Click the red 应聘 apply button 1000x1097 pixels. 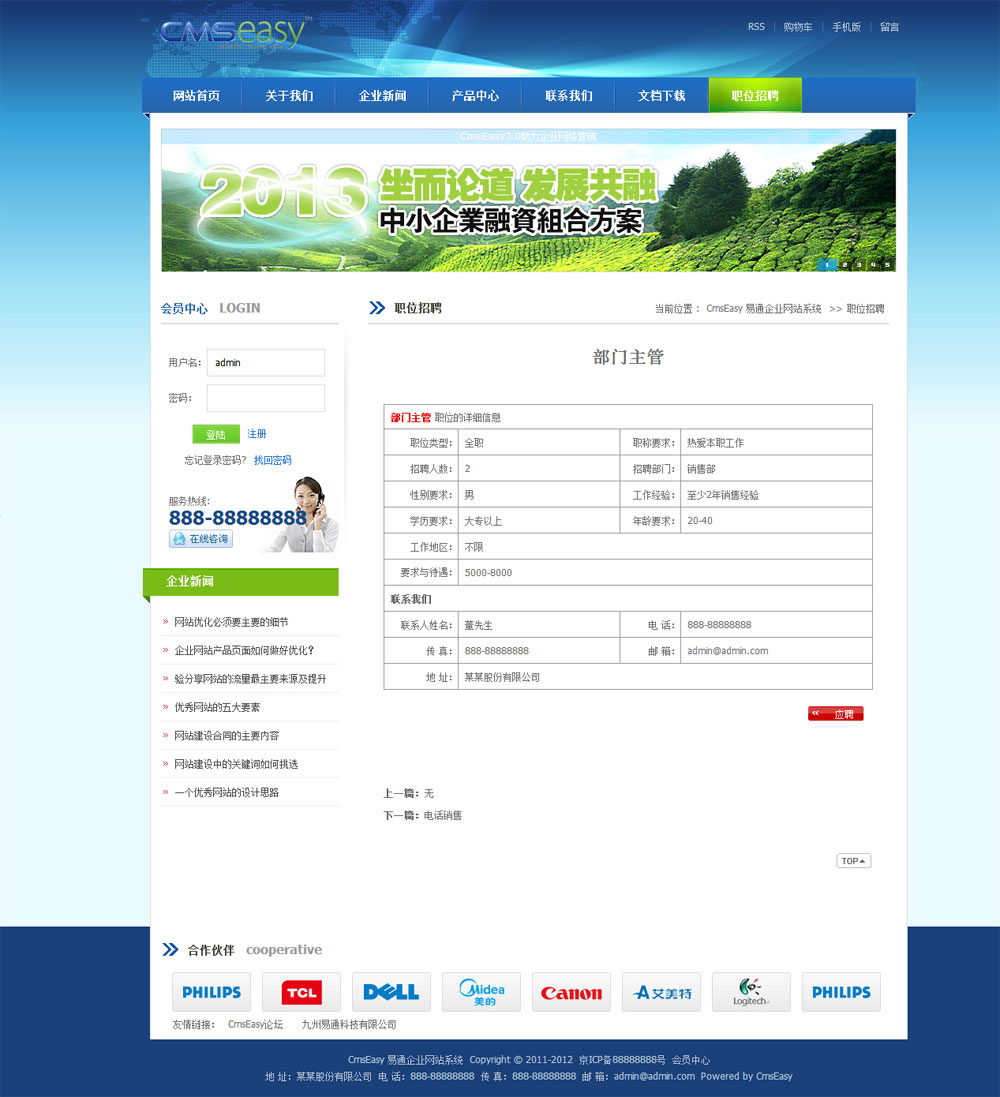pos(836,714)
